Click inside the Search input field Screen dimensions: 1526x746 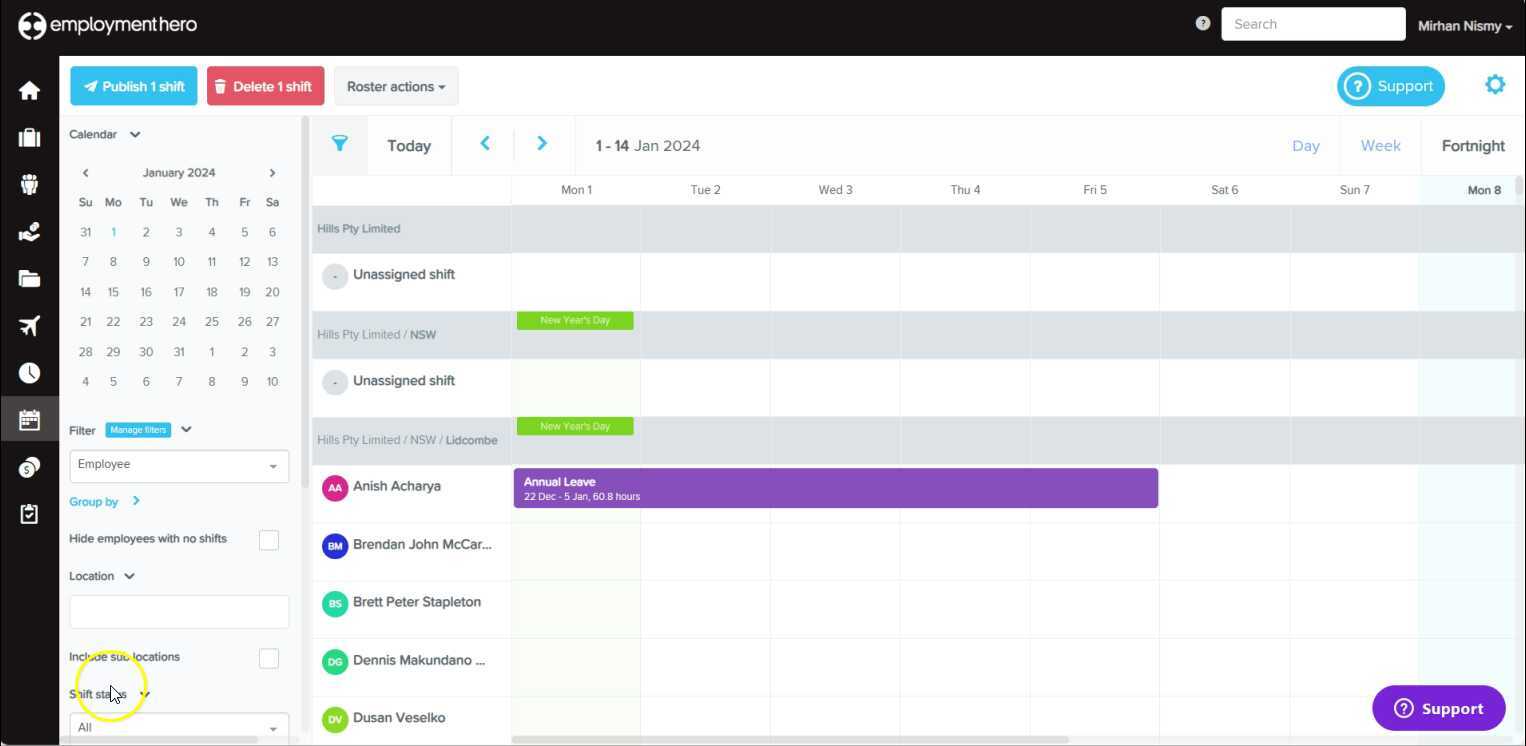point(1312,23)
